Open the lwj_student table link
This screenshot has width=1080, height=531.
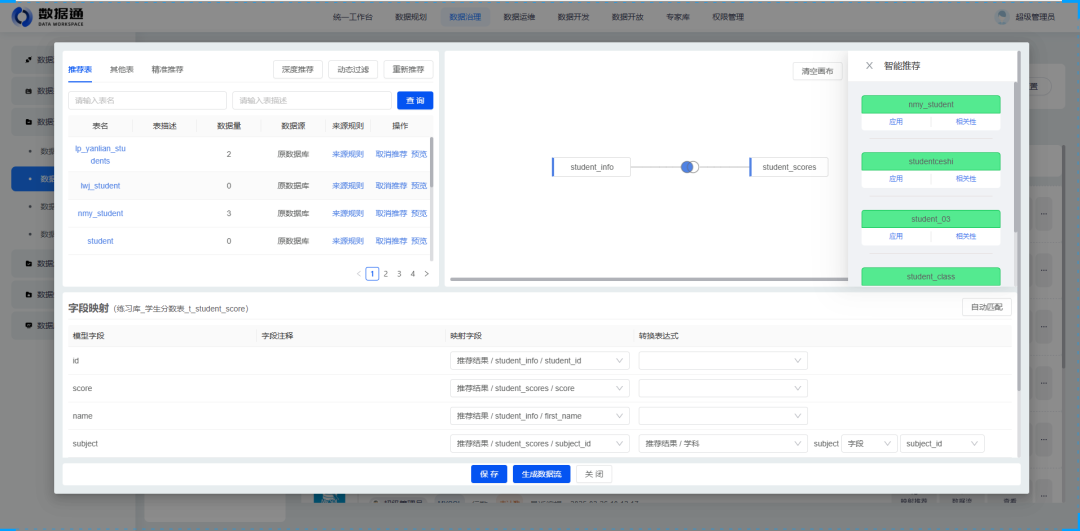(x=101, y=186)
